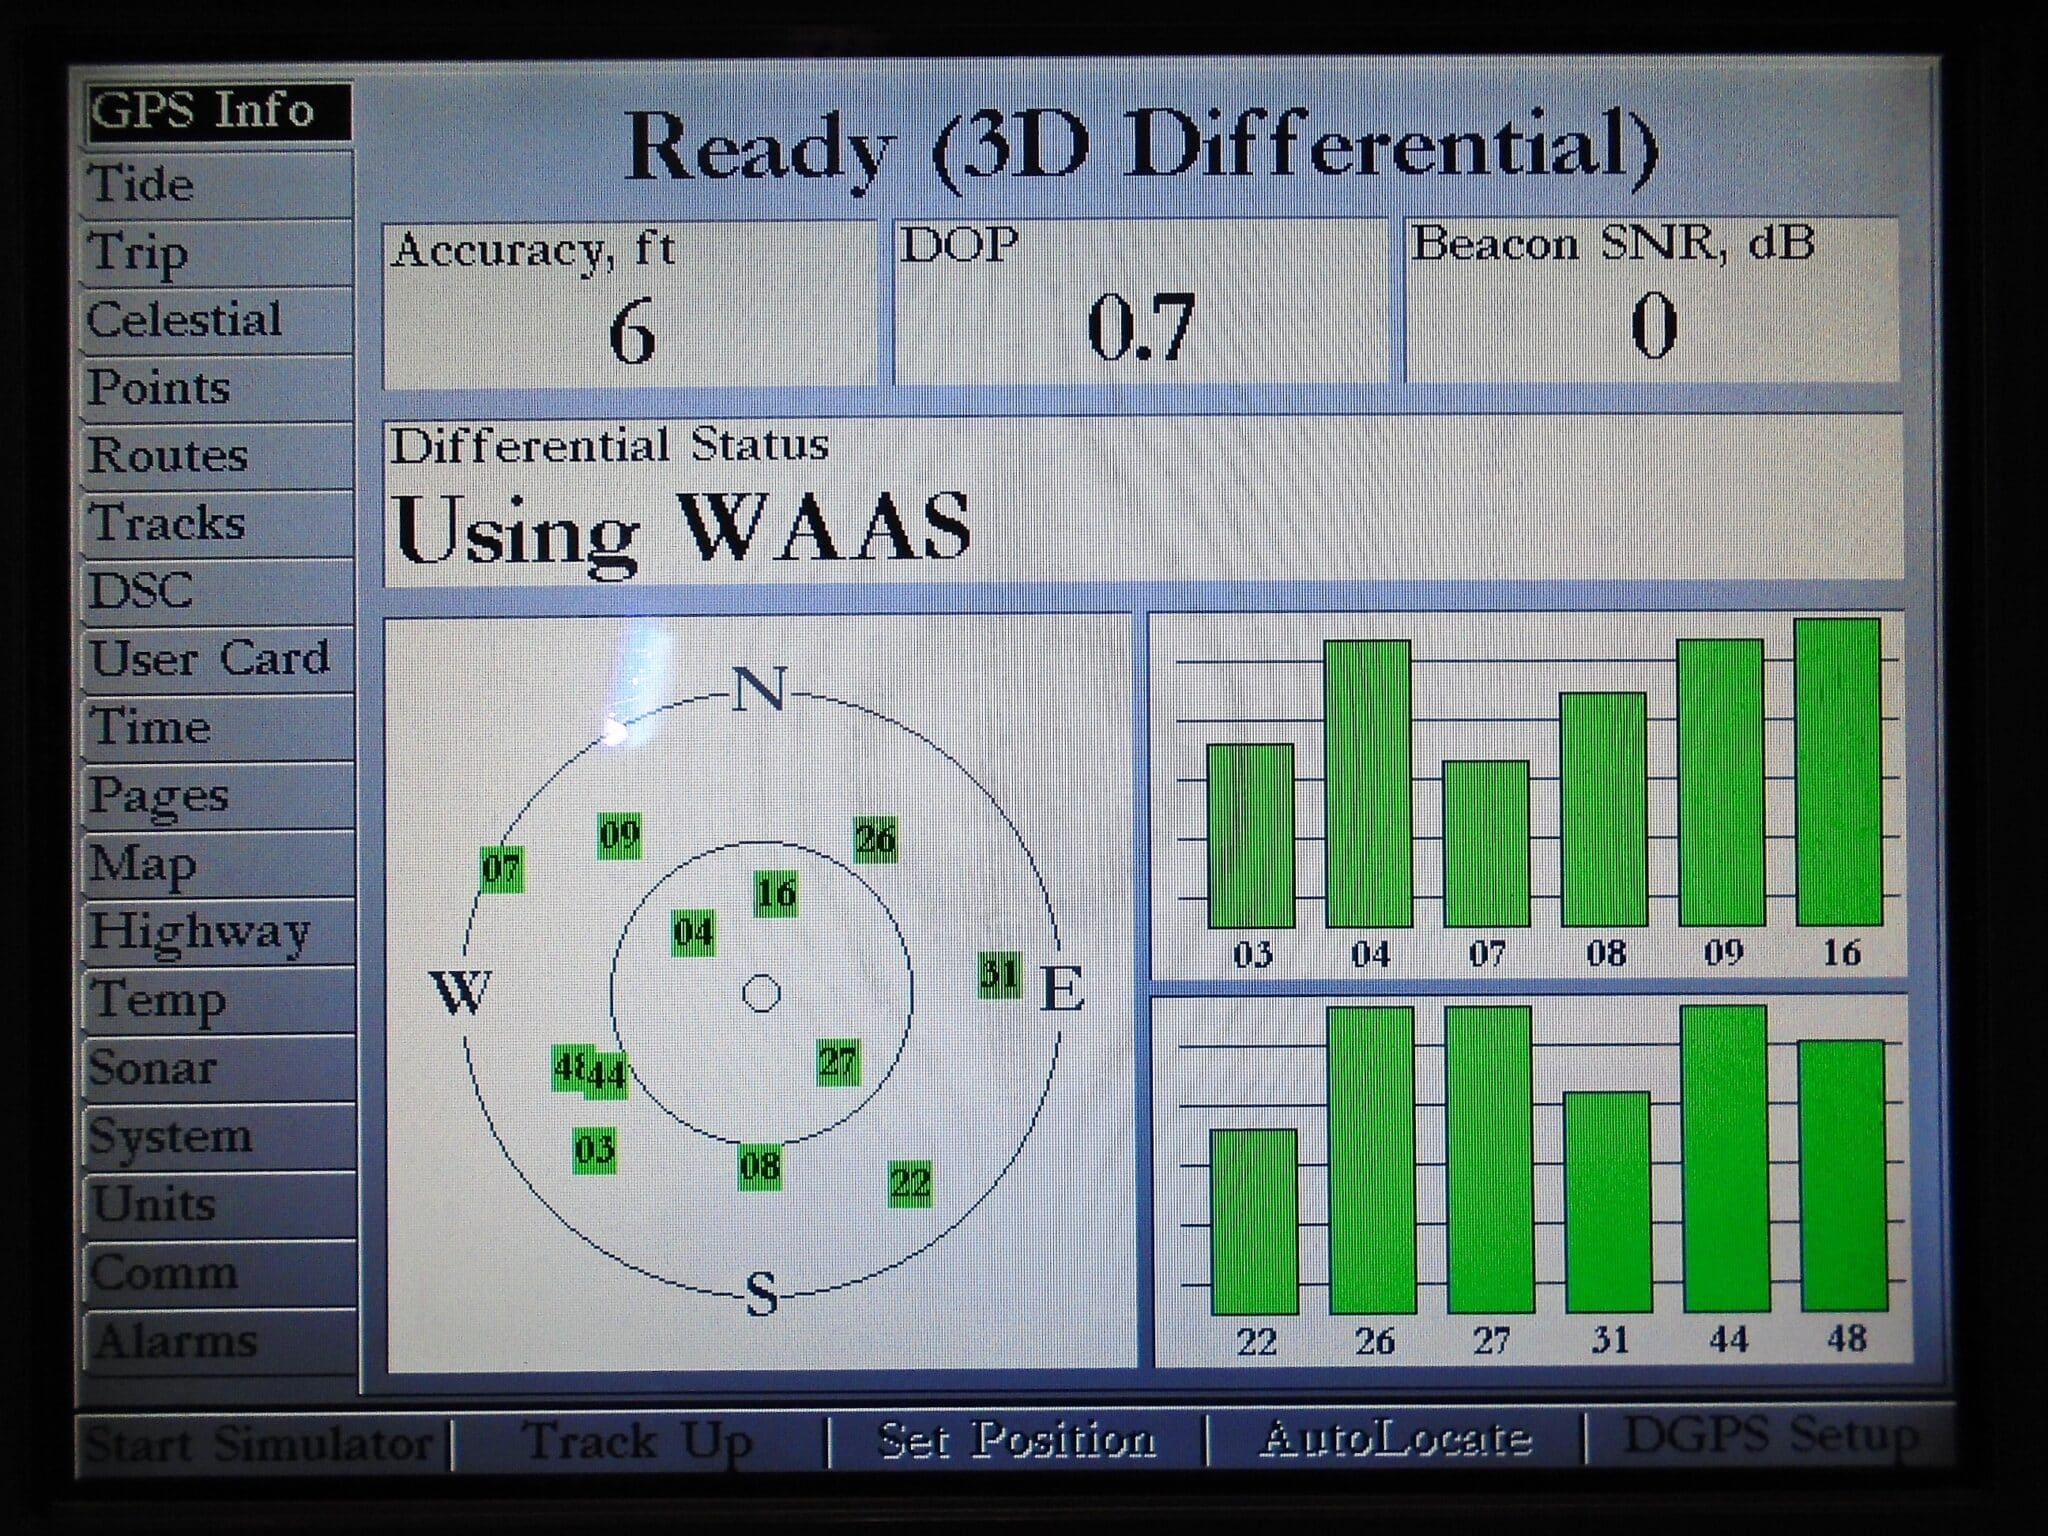This screenshot has height=1536, width=2048.
Task: Open the Map tab
Action: (x=218, y=864)
